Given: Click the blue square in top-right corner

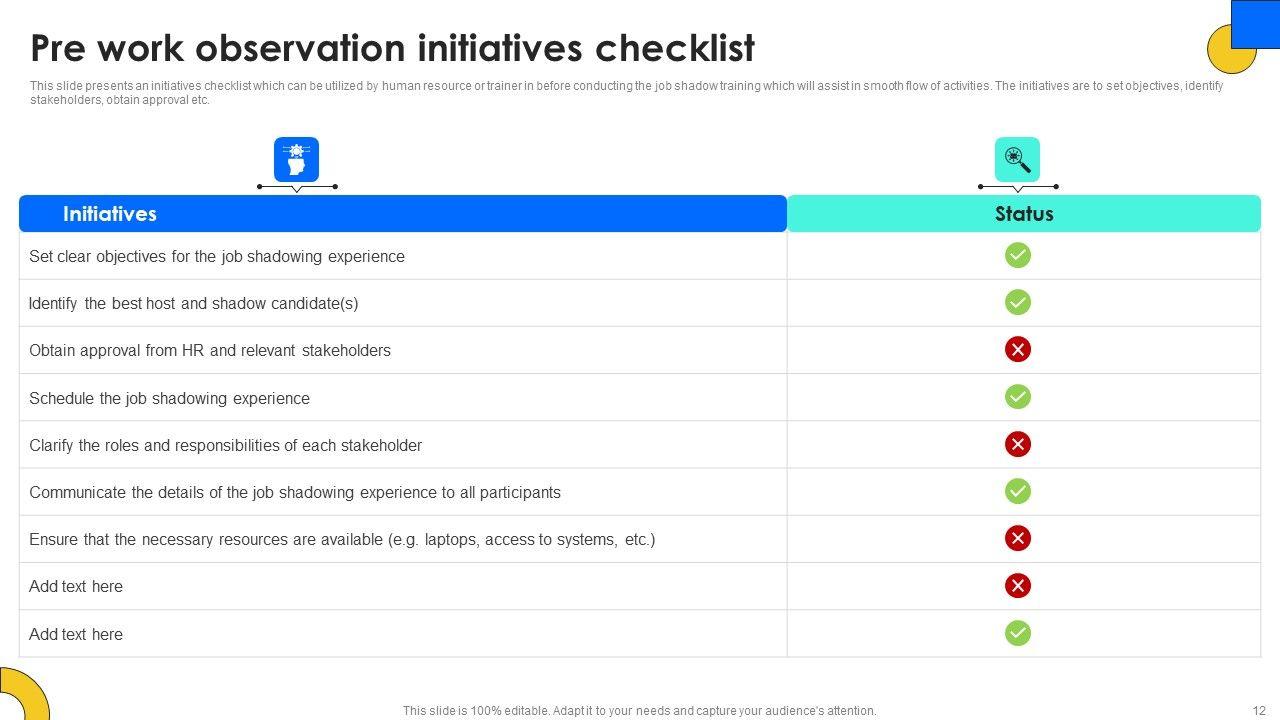Looking at the screenshot, I should (1255, 23).
